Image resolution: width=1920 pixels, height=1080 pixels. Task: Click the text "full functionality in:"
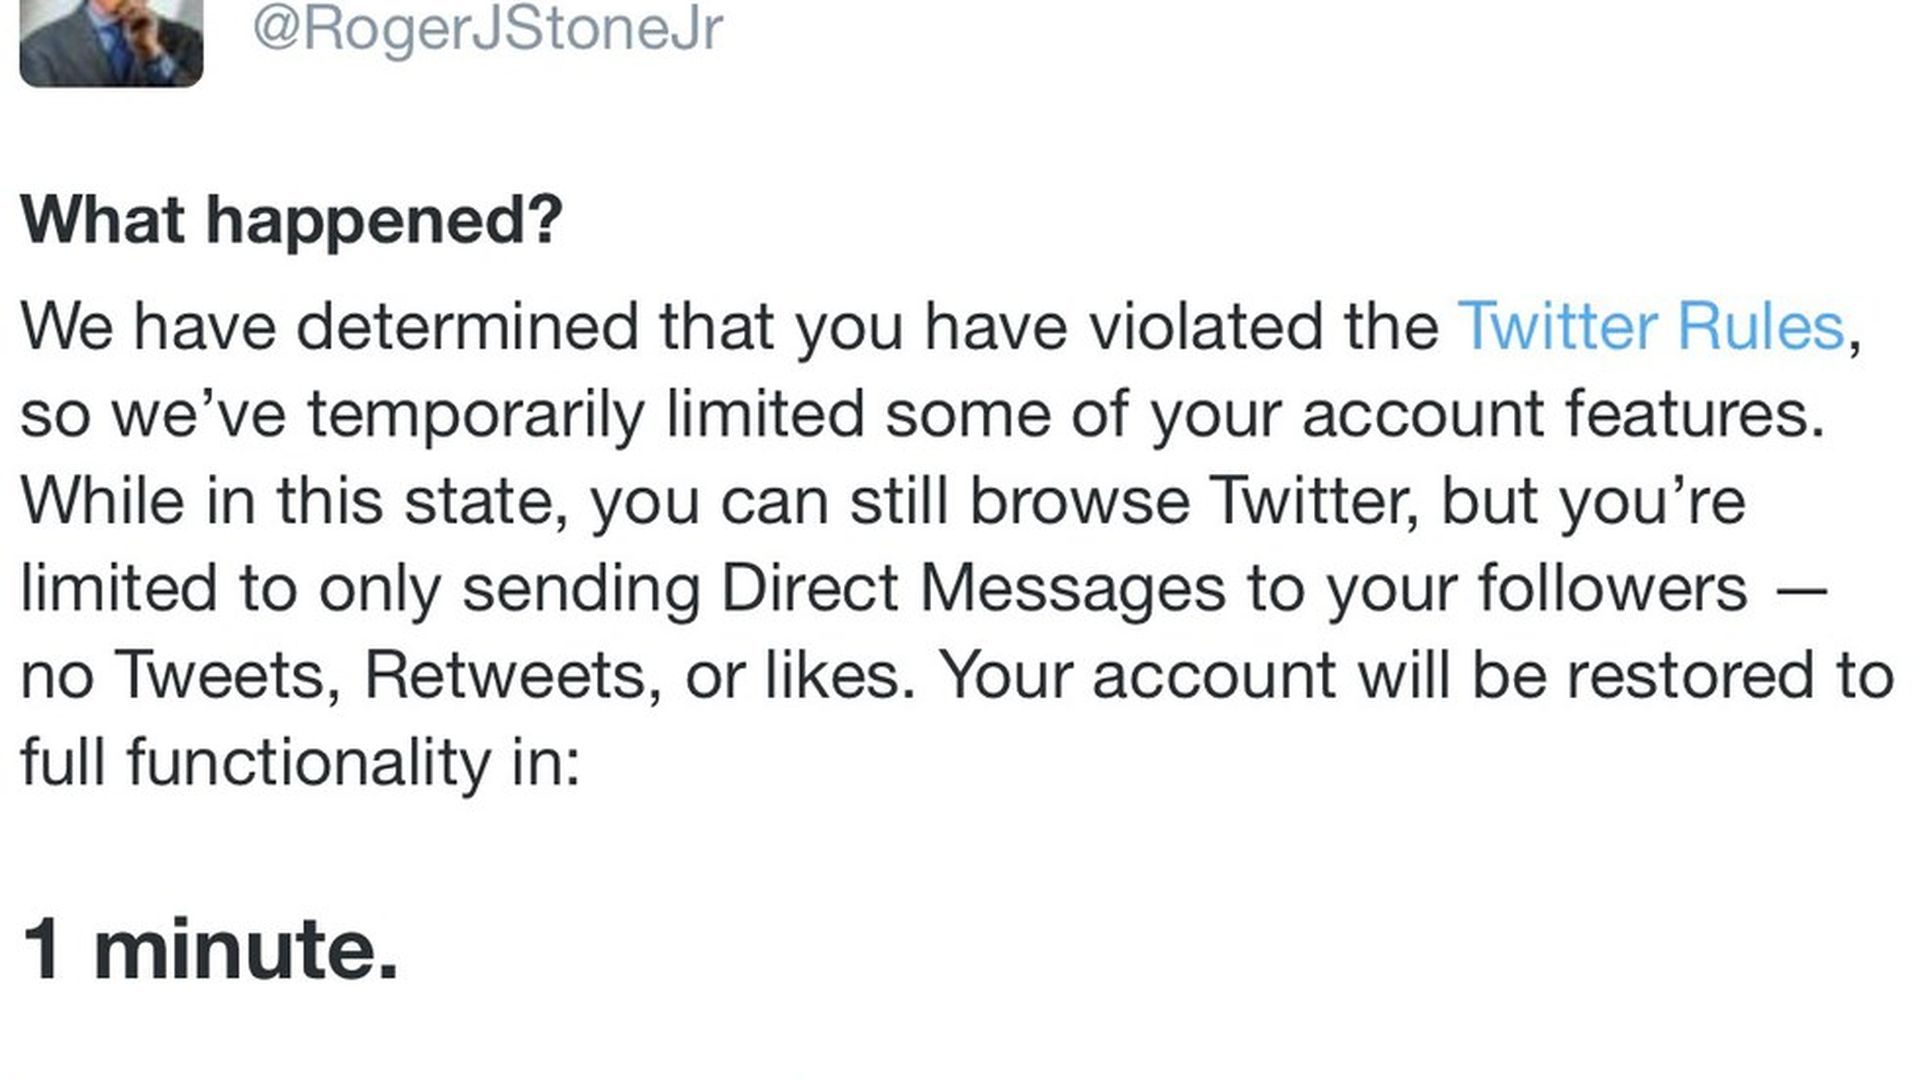pos(300,762)
